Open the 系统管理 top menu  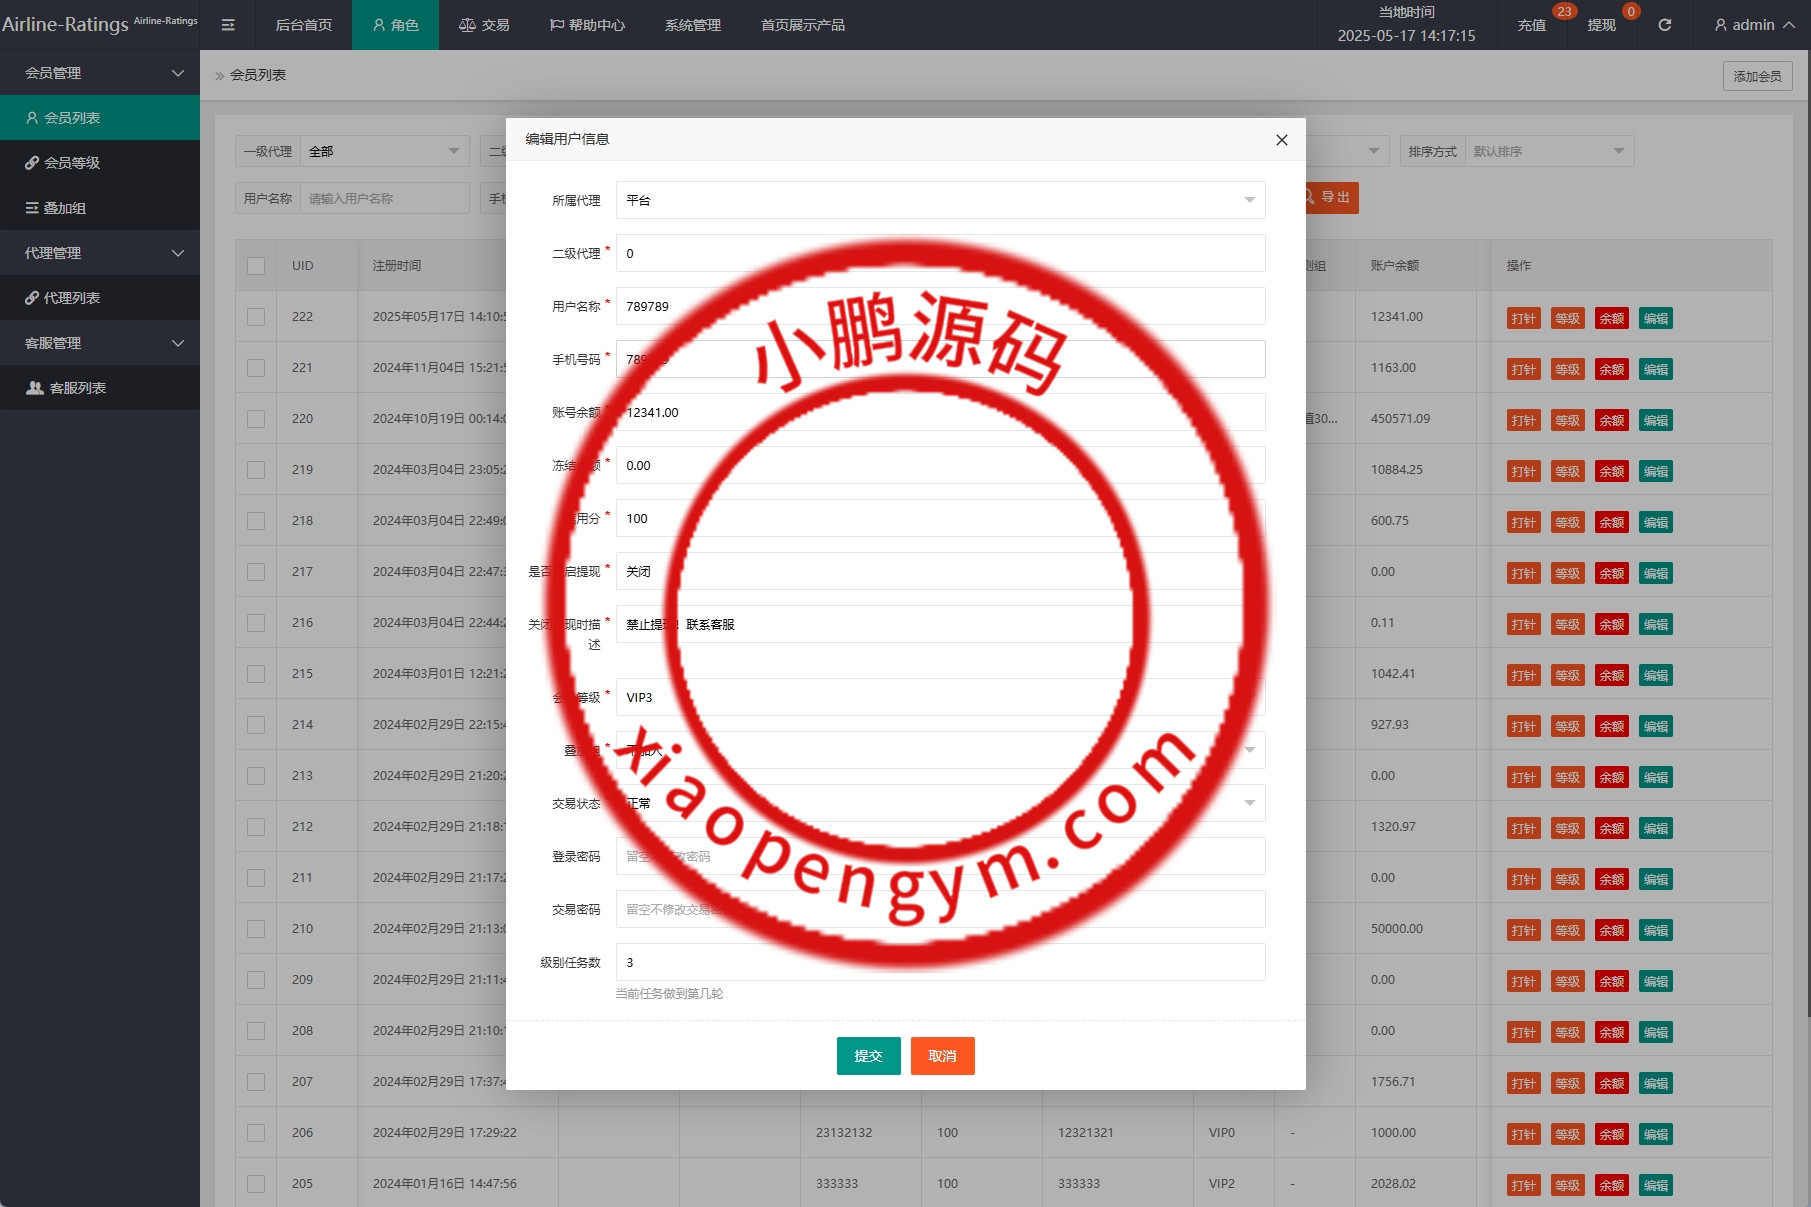692,25
